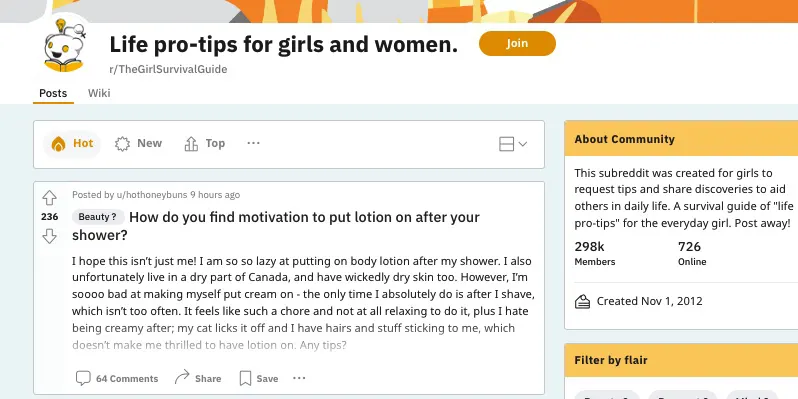Open post overflow ellipsis menu
Image resolution: width=798 pixels, height=399 pixels.
tap(299, 378)
